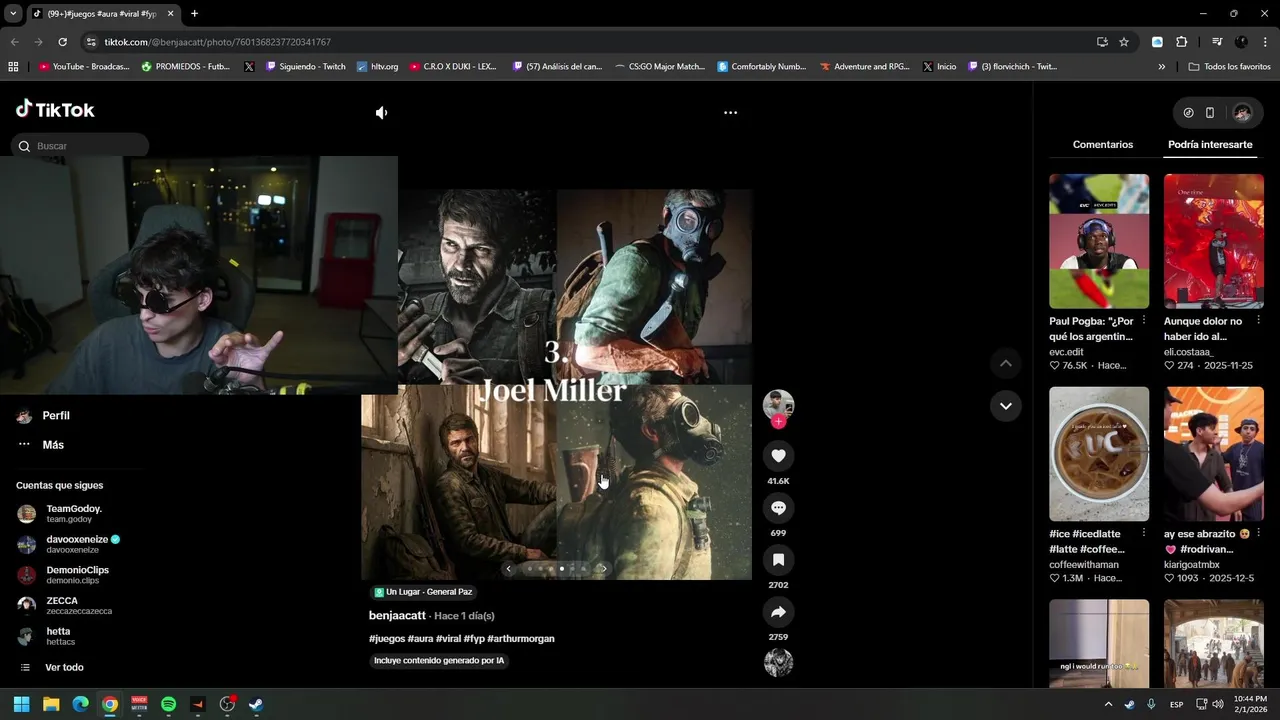Switch to the Comentarios tab
Screen dimensions: 1280x720
pos(1103,145)
